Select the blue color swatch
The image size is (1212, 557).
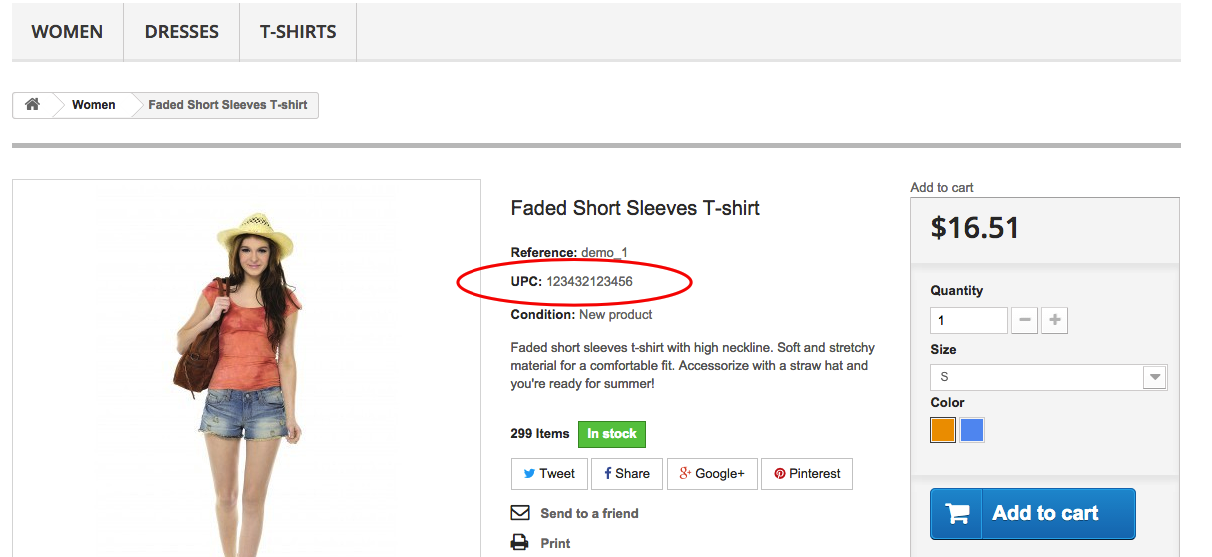[x=972, y=431]
